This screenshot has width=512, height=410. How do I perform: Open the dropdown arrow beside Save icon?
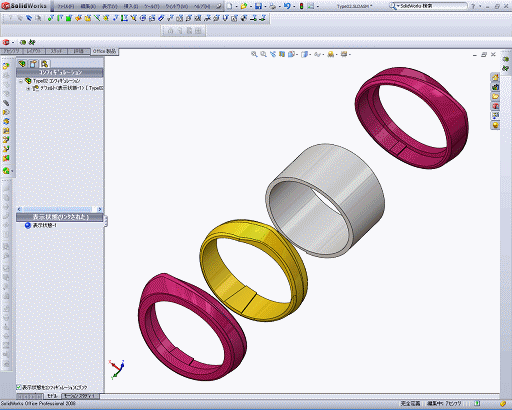265,6
